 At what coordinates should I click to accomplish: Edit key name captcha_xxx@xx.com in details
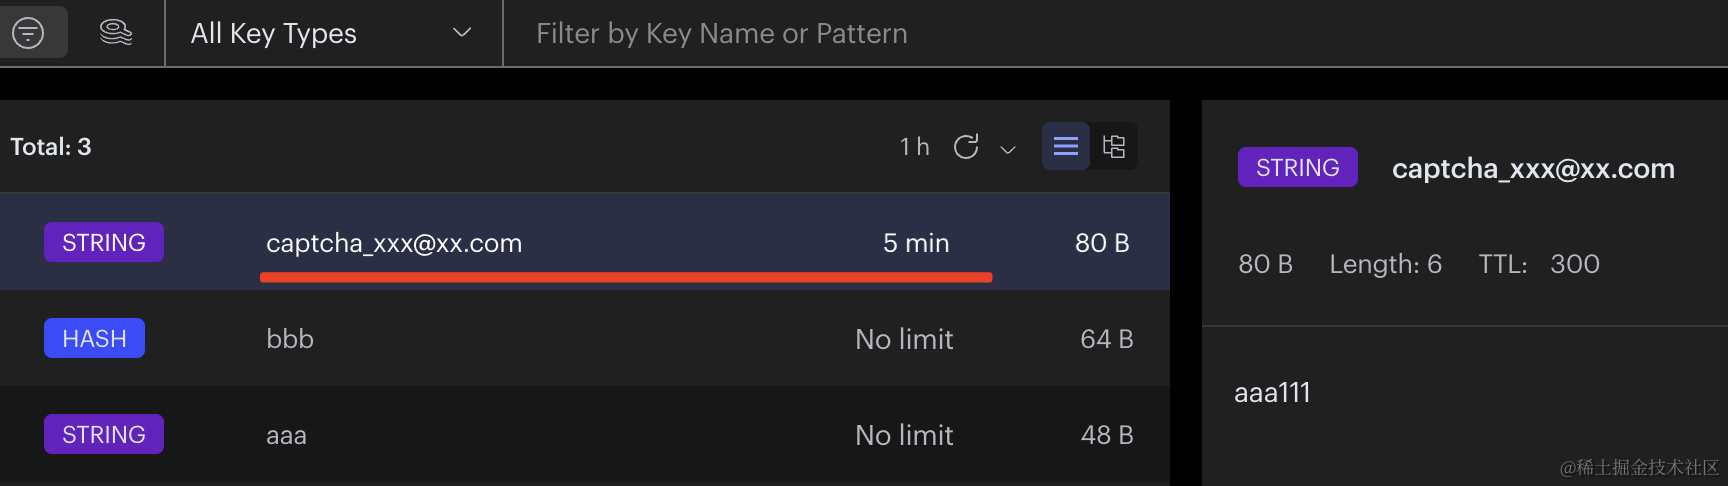click(x=1533, y=168)
